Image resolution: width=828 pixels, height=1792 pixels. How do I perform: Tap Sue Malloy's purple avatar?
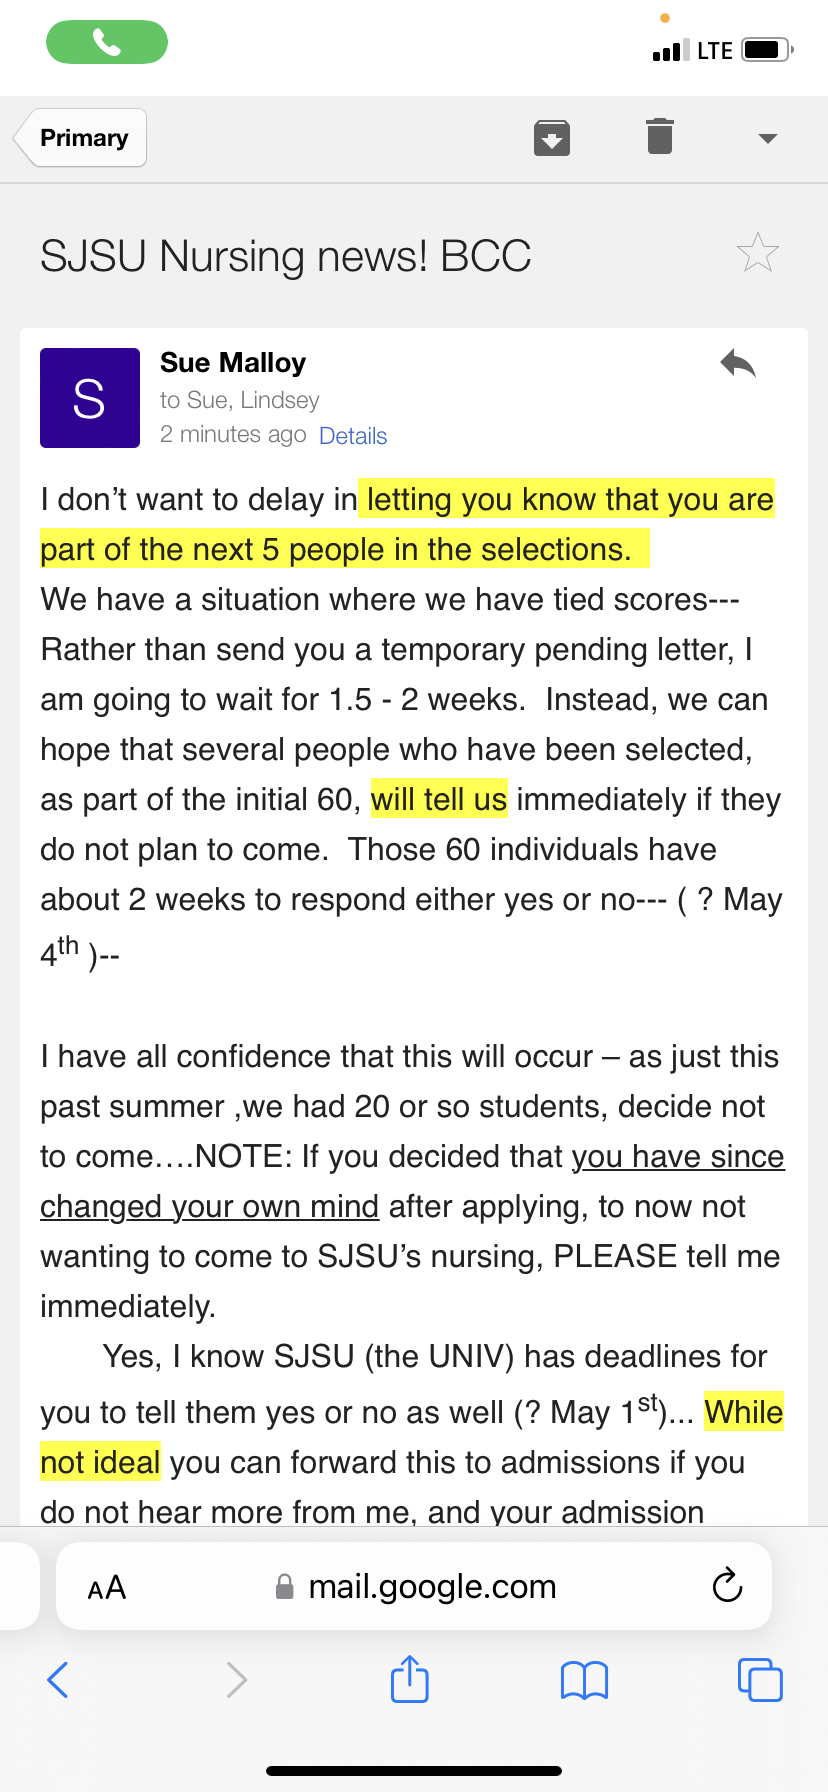point(90,398)
